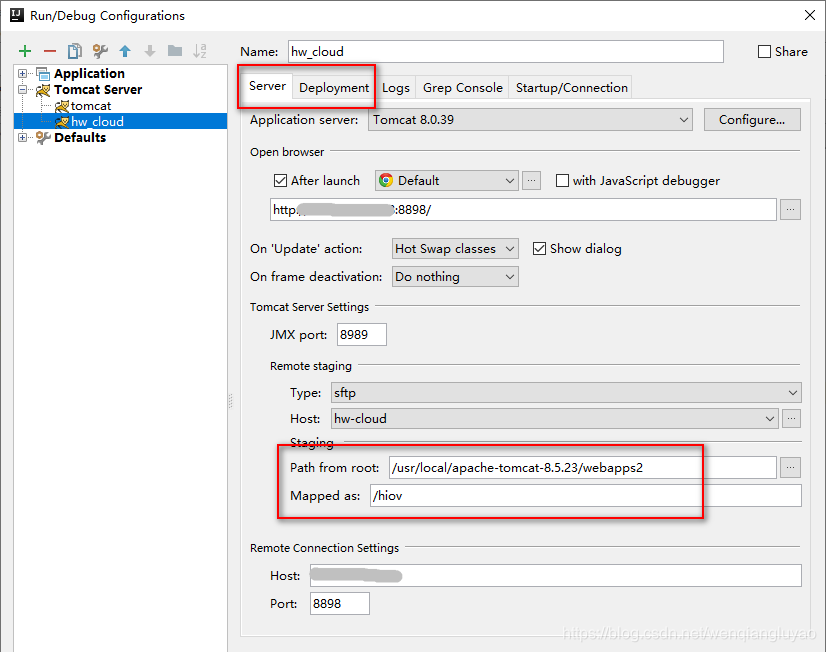Switch to the Startup/Connection tab
This screenshot has width=826, height=652.
pos(572,87)
